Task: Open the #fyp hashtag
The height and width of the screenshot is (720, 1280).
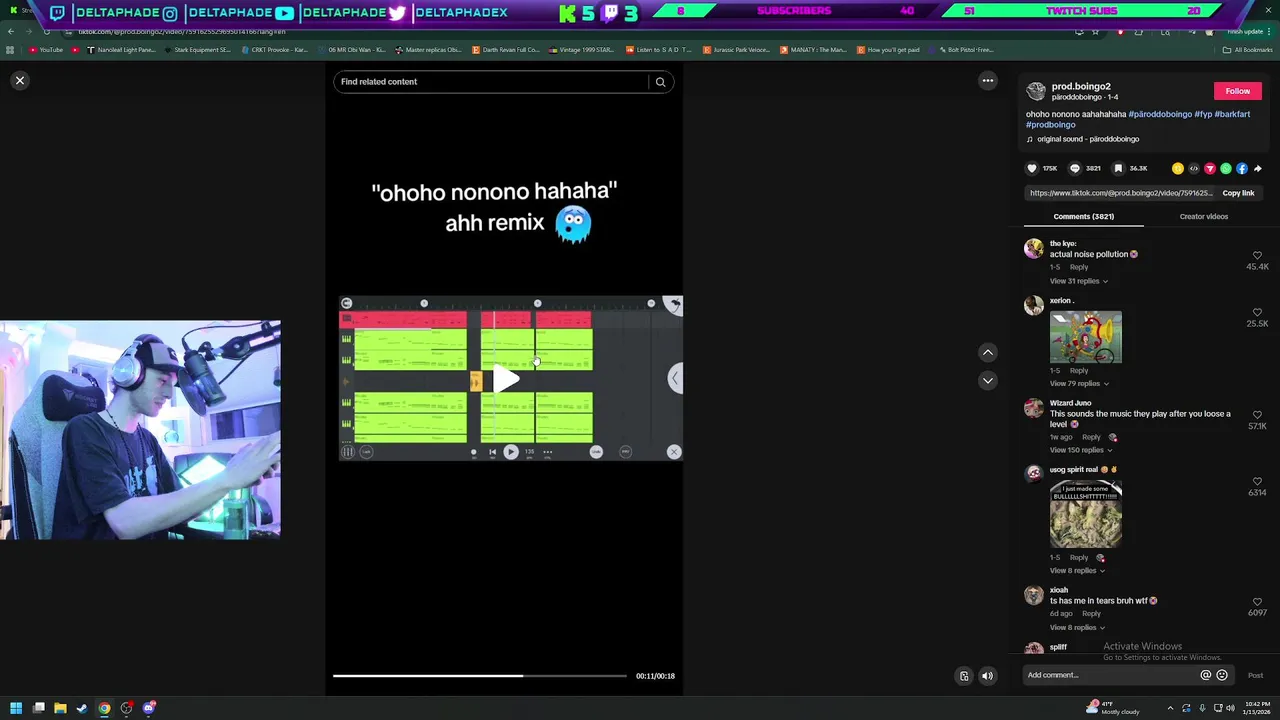Action: click(x=1203, y=114)
